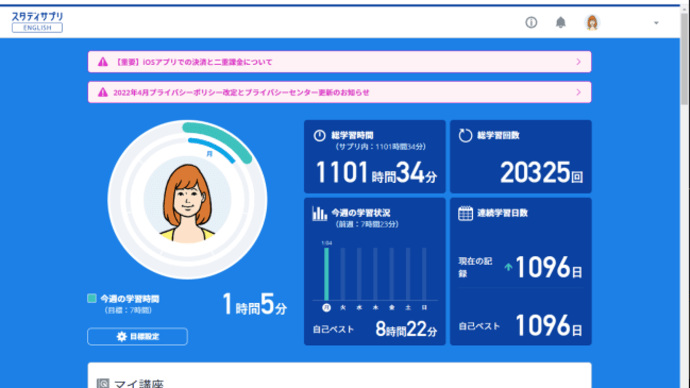Open the notification bell

coord(560,22)
